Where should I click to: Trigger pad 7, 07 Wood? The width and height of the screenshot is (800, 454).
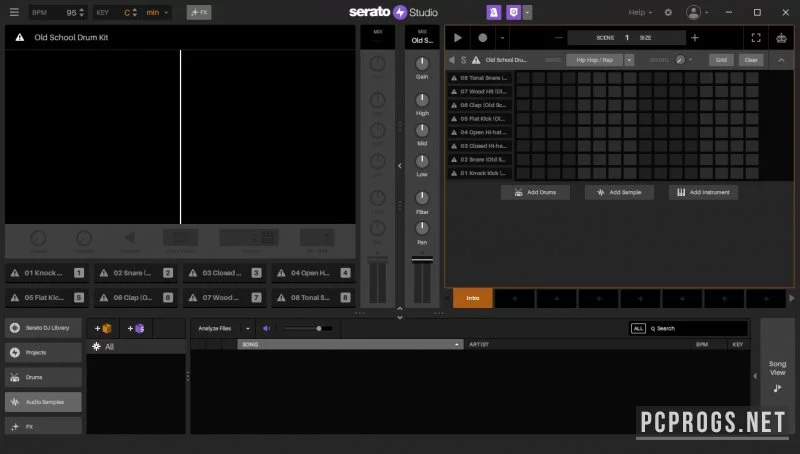[x=224, y=297]
